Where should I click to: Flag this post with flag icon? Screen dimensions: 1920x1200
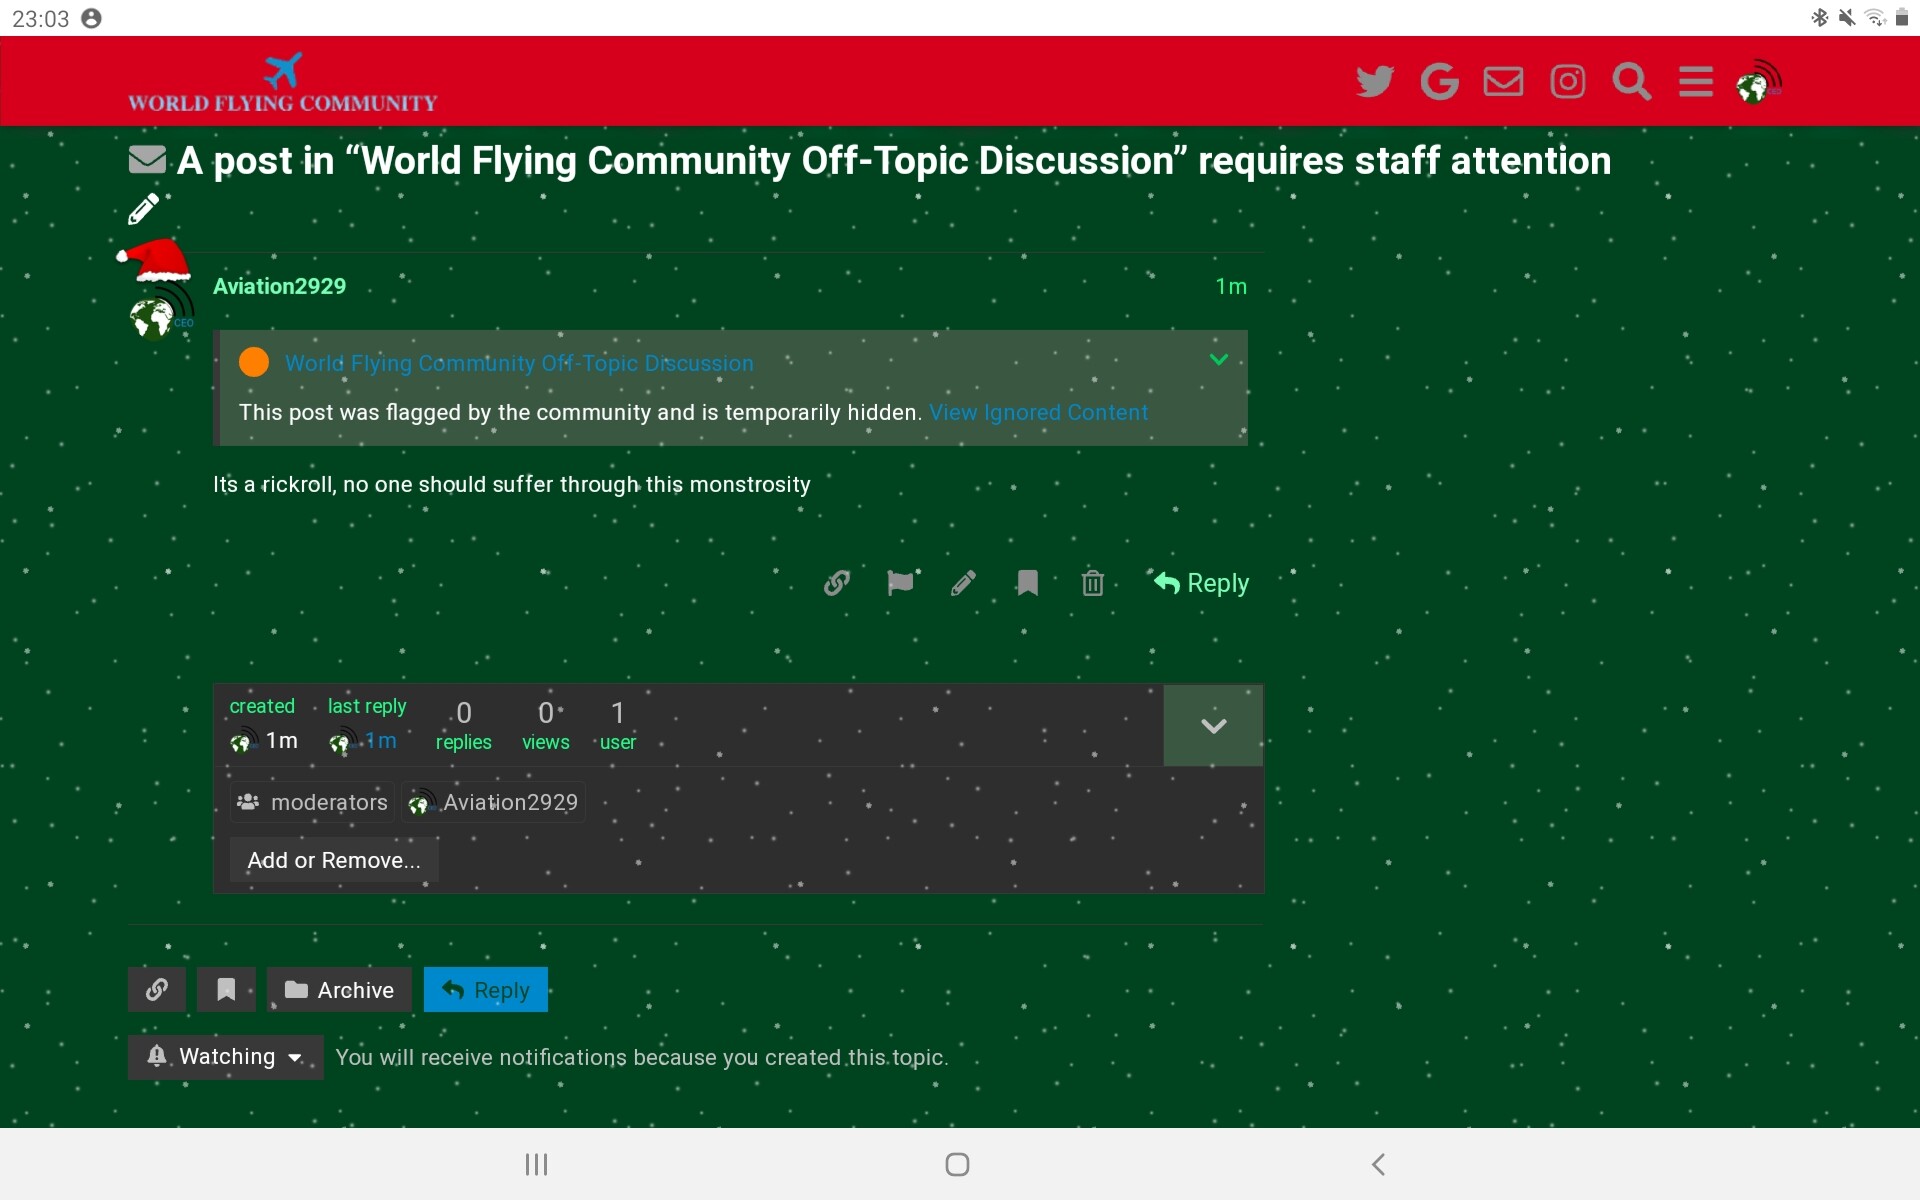900,583
